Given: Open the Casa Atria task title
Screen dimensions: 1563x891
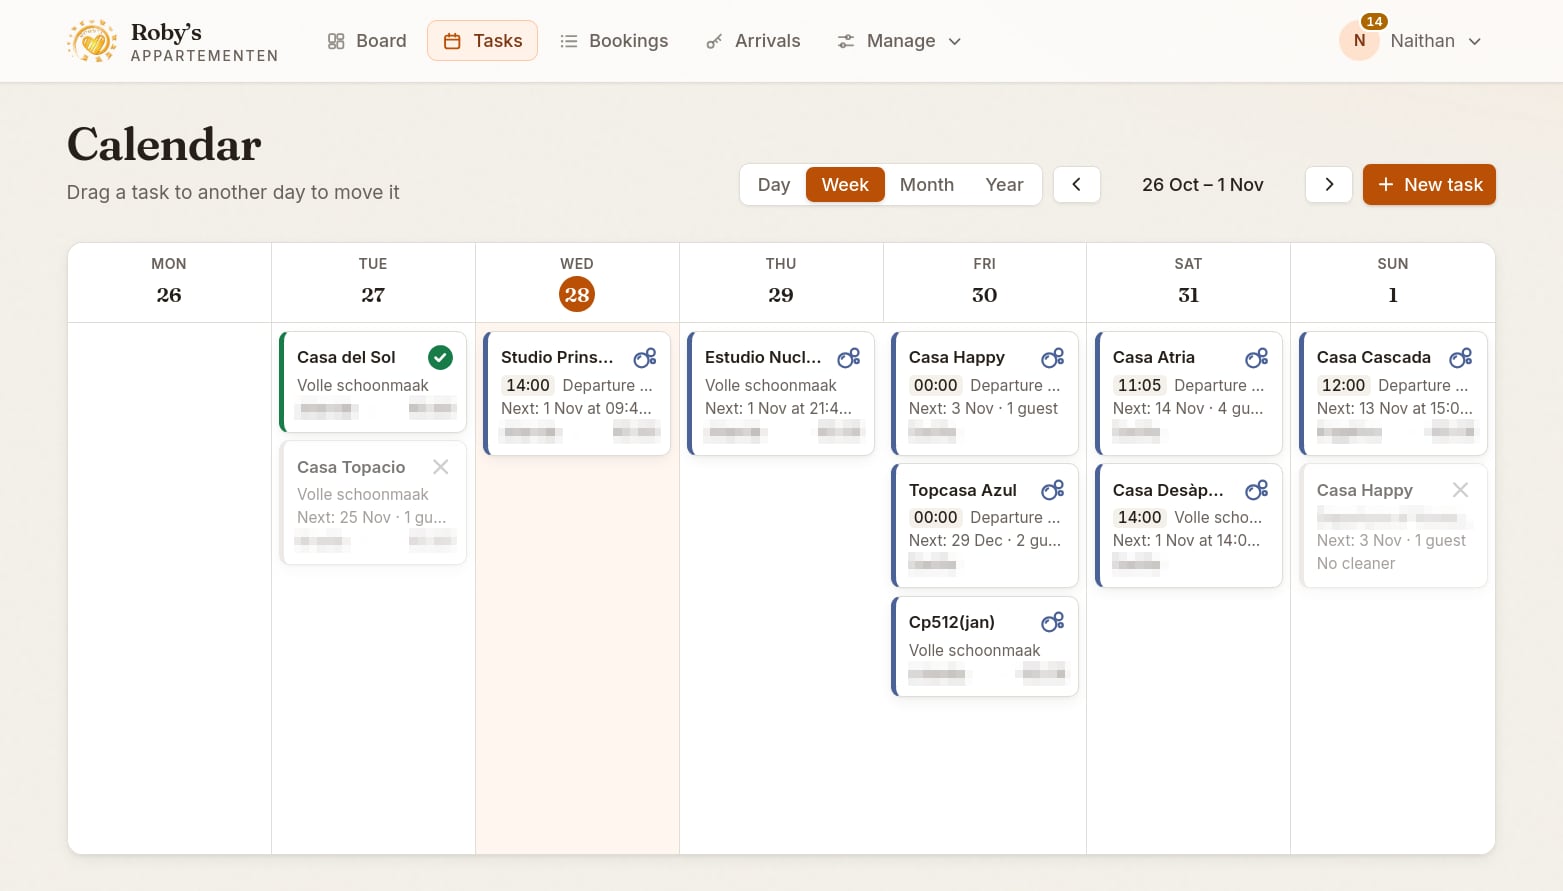Looking at the screenshot, I should click(x=1154, y=357).
